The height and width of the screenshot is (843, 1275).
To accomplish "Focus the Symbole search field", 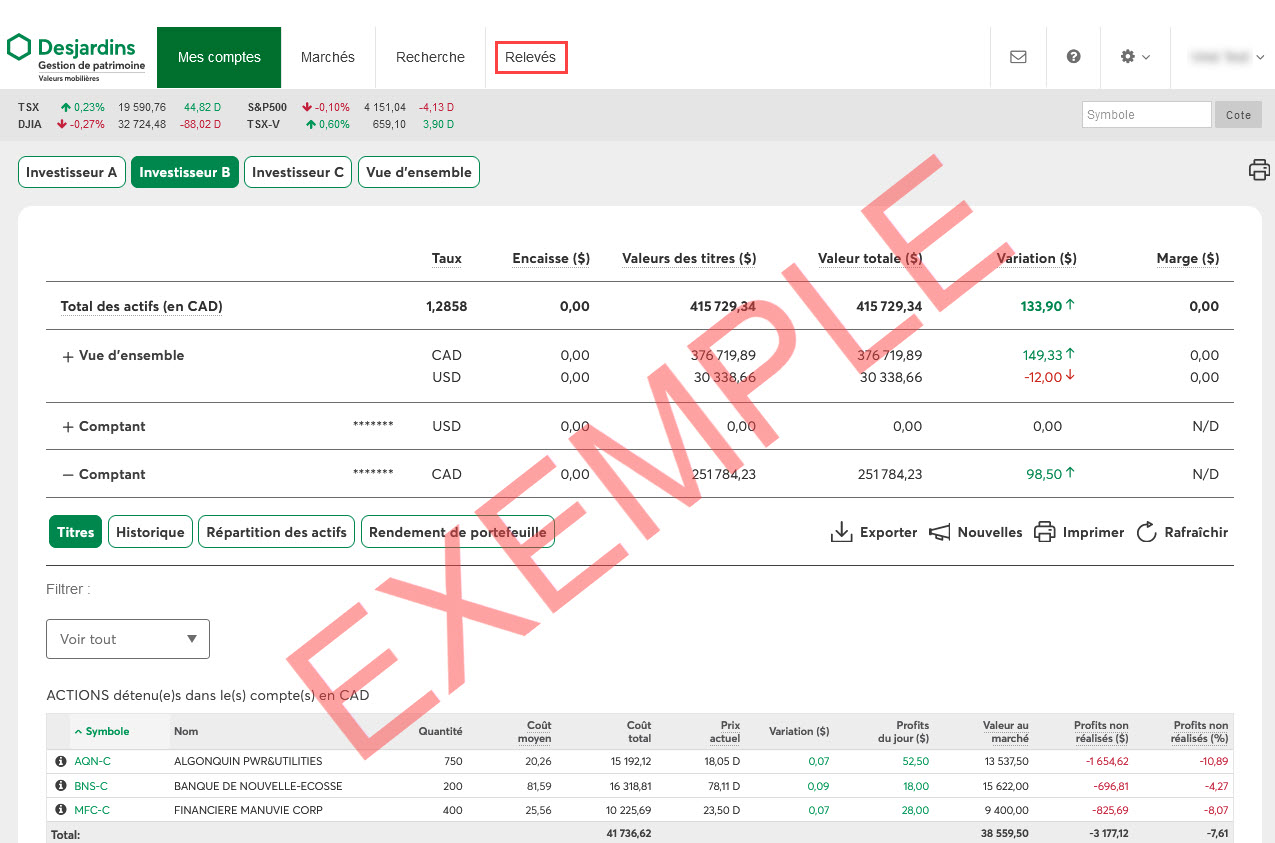I will click(x=1147, y=115).
